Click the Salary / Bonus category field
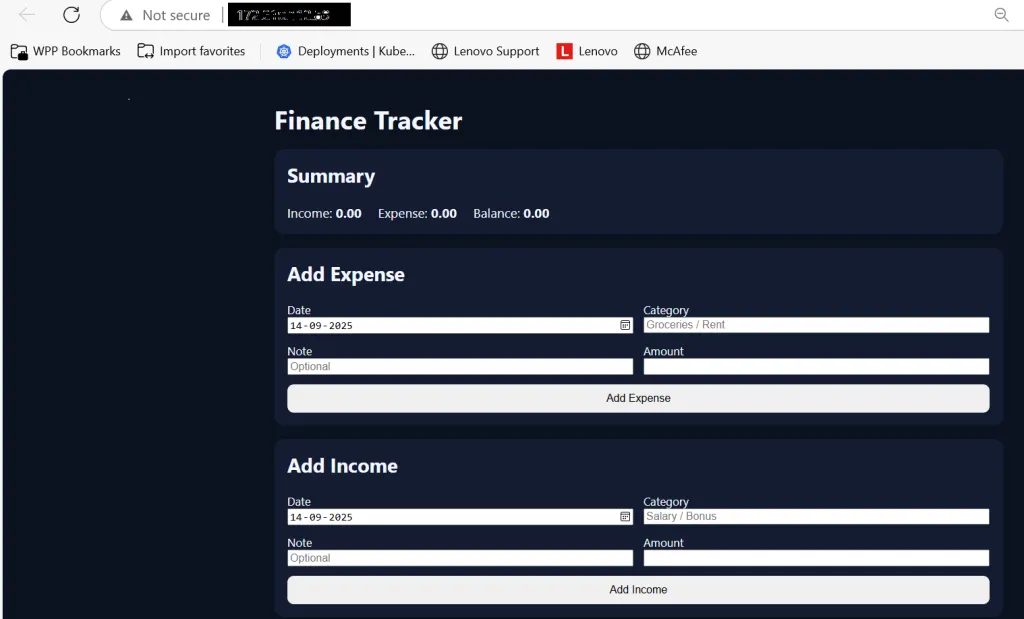 point(815,516)
